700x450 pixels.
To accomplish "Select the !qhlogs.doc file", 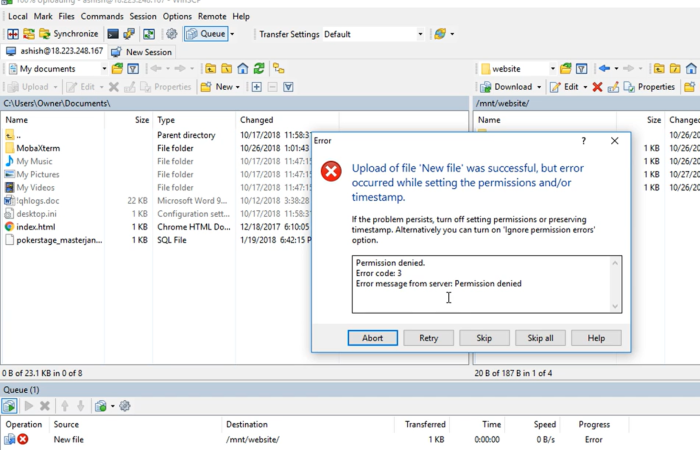I will pos(38,200).
